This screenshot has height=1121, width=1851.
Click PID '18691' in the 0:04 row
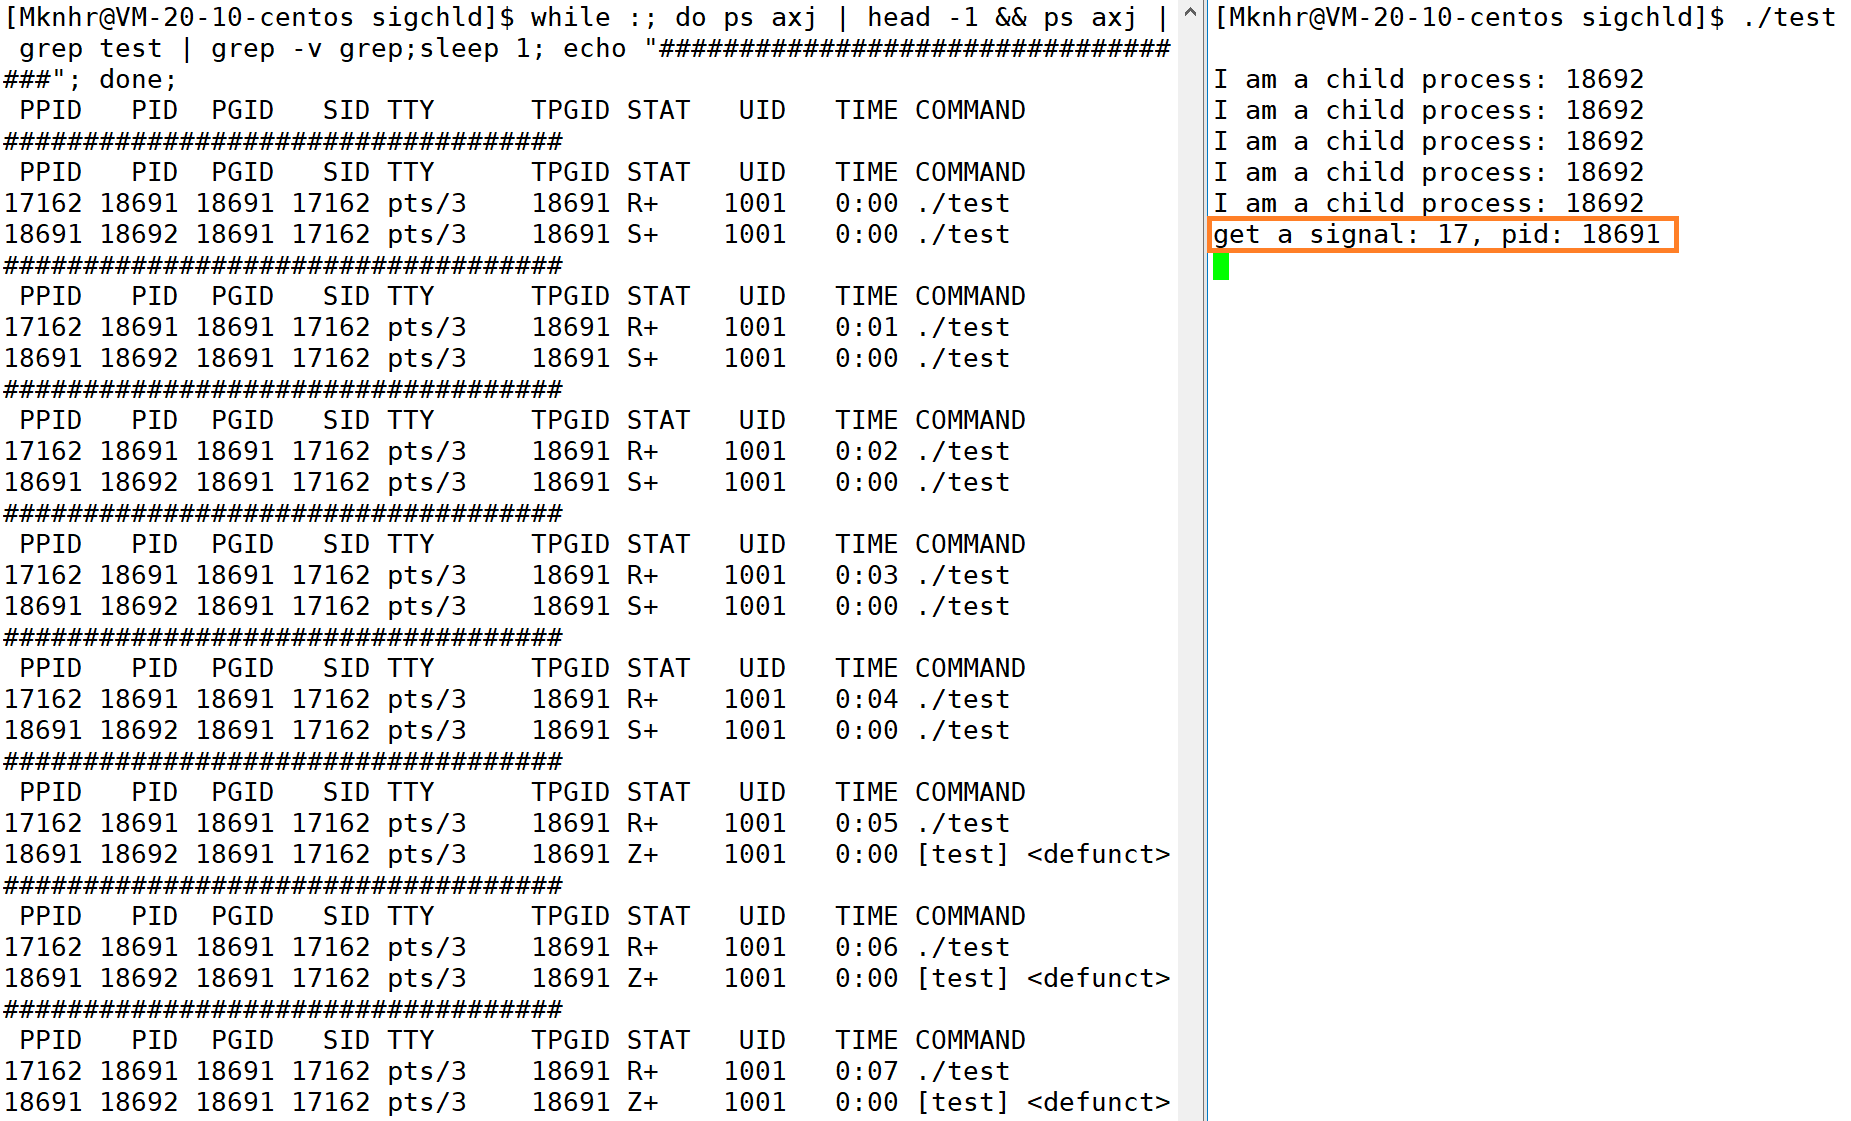coord(139,700)
